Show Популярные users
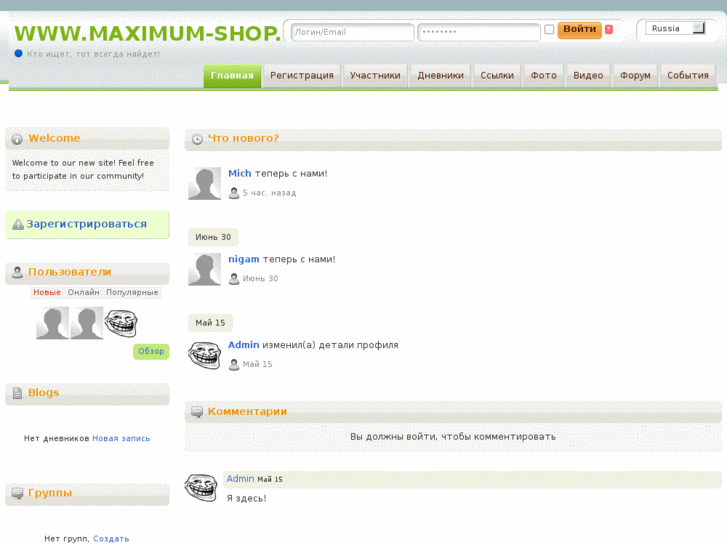 [x=132, y=292]
